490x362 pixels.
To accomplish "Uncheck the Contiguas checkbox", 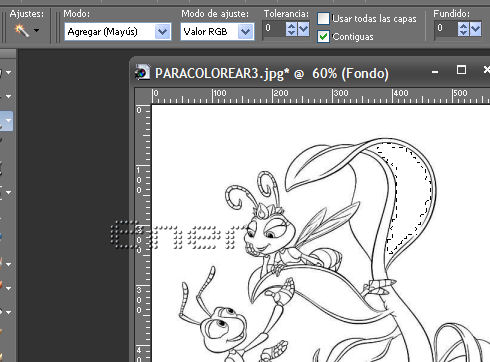I will click(323, 37).
